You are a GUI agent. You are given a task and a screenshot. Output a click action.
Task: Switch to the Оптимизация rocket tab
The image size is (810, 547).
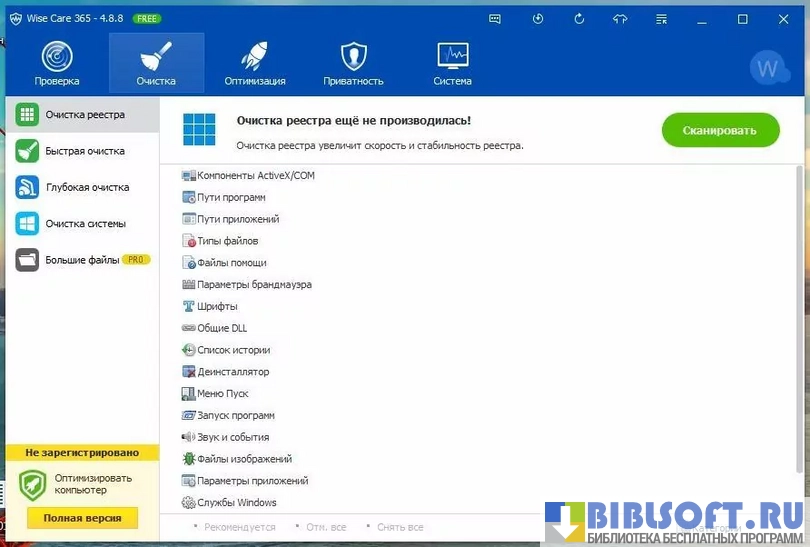[x=255, y=63]
